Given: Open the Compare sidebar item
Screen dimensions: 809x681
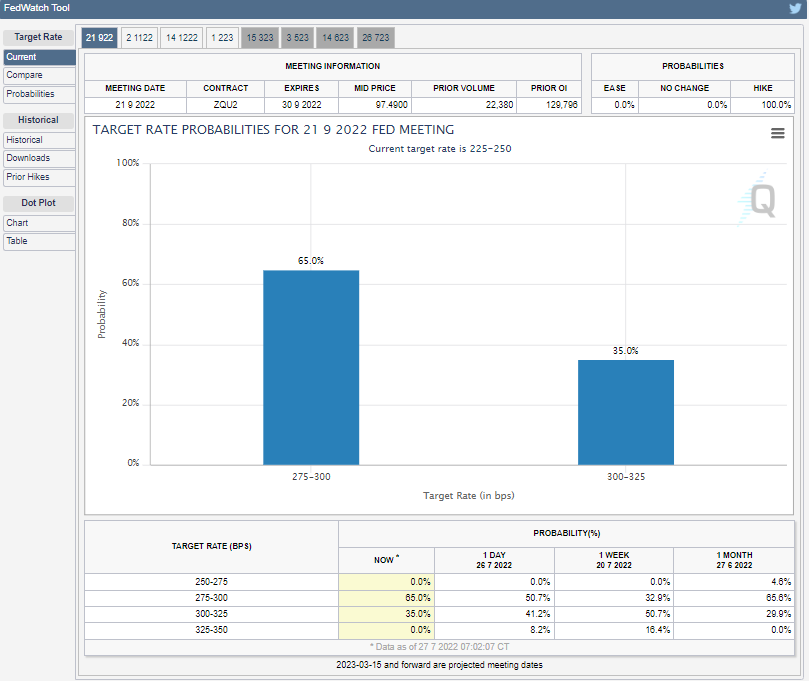Looking at the screenshot, I should point(39,75).
